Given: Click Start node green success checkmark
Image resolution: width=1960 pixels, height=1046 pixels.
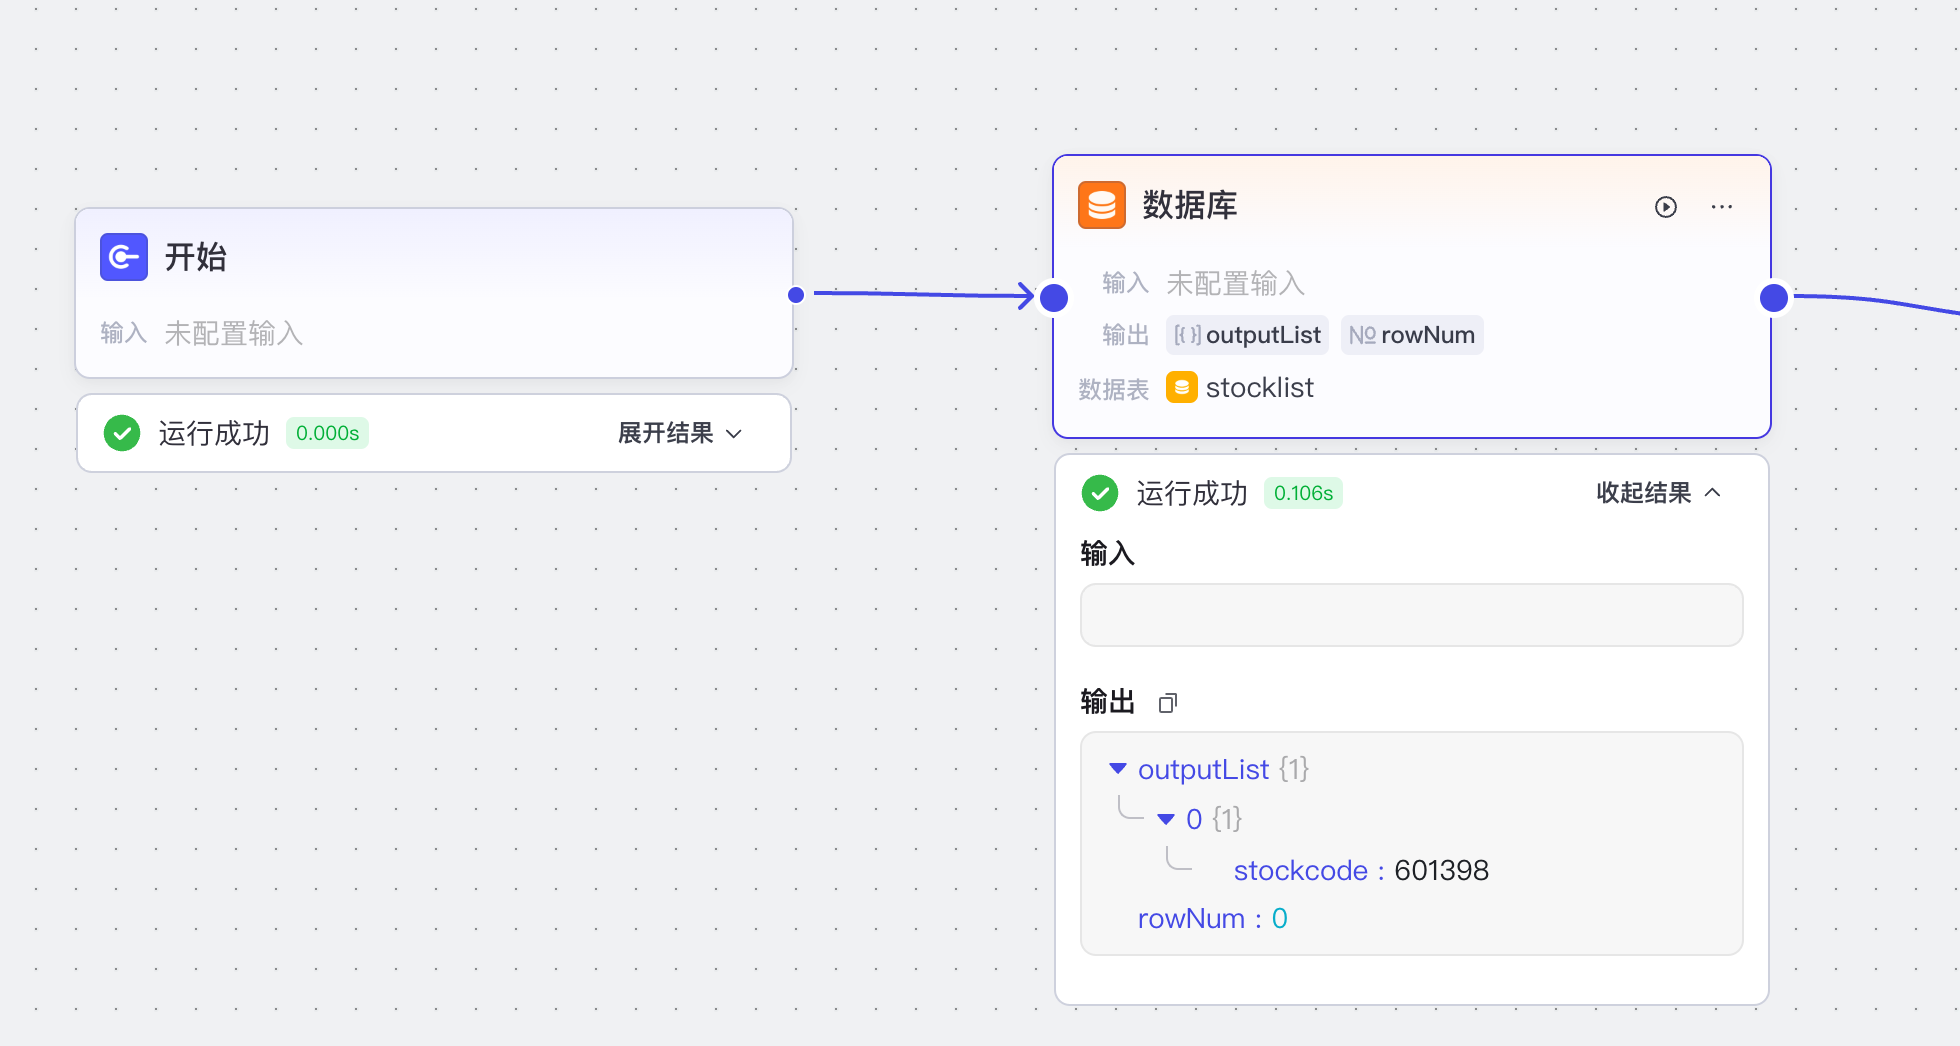Looking at the screenshot, I should point(122,433).
